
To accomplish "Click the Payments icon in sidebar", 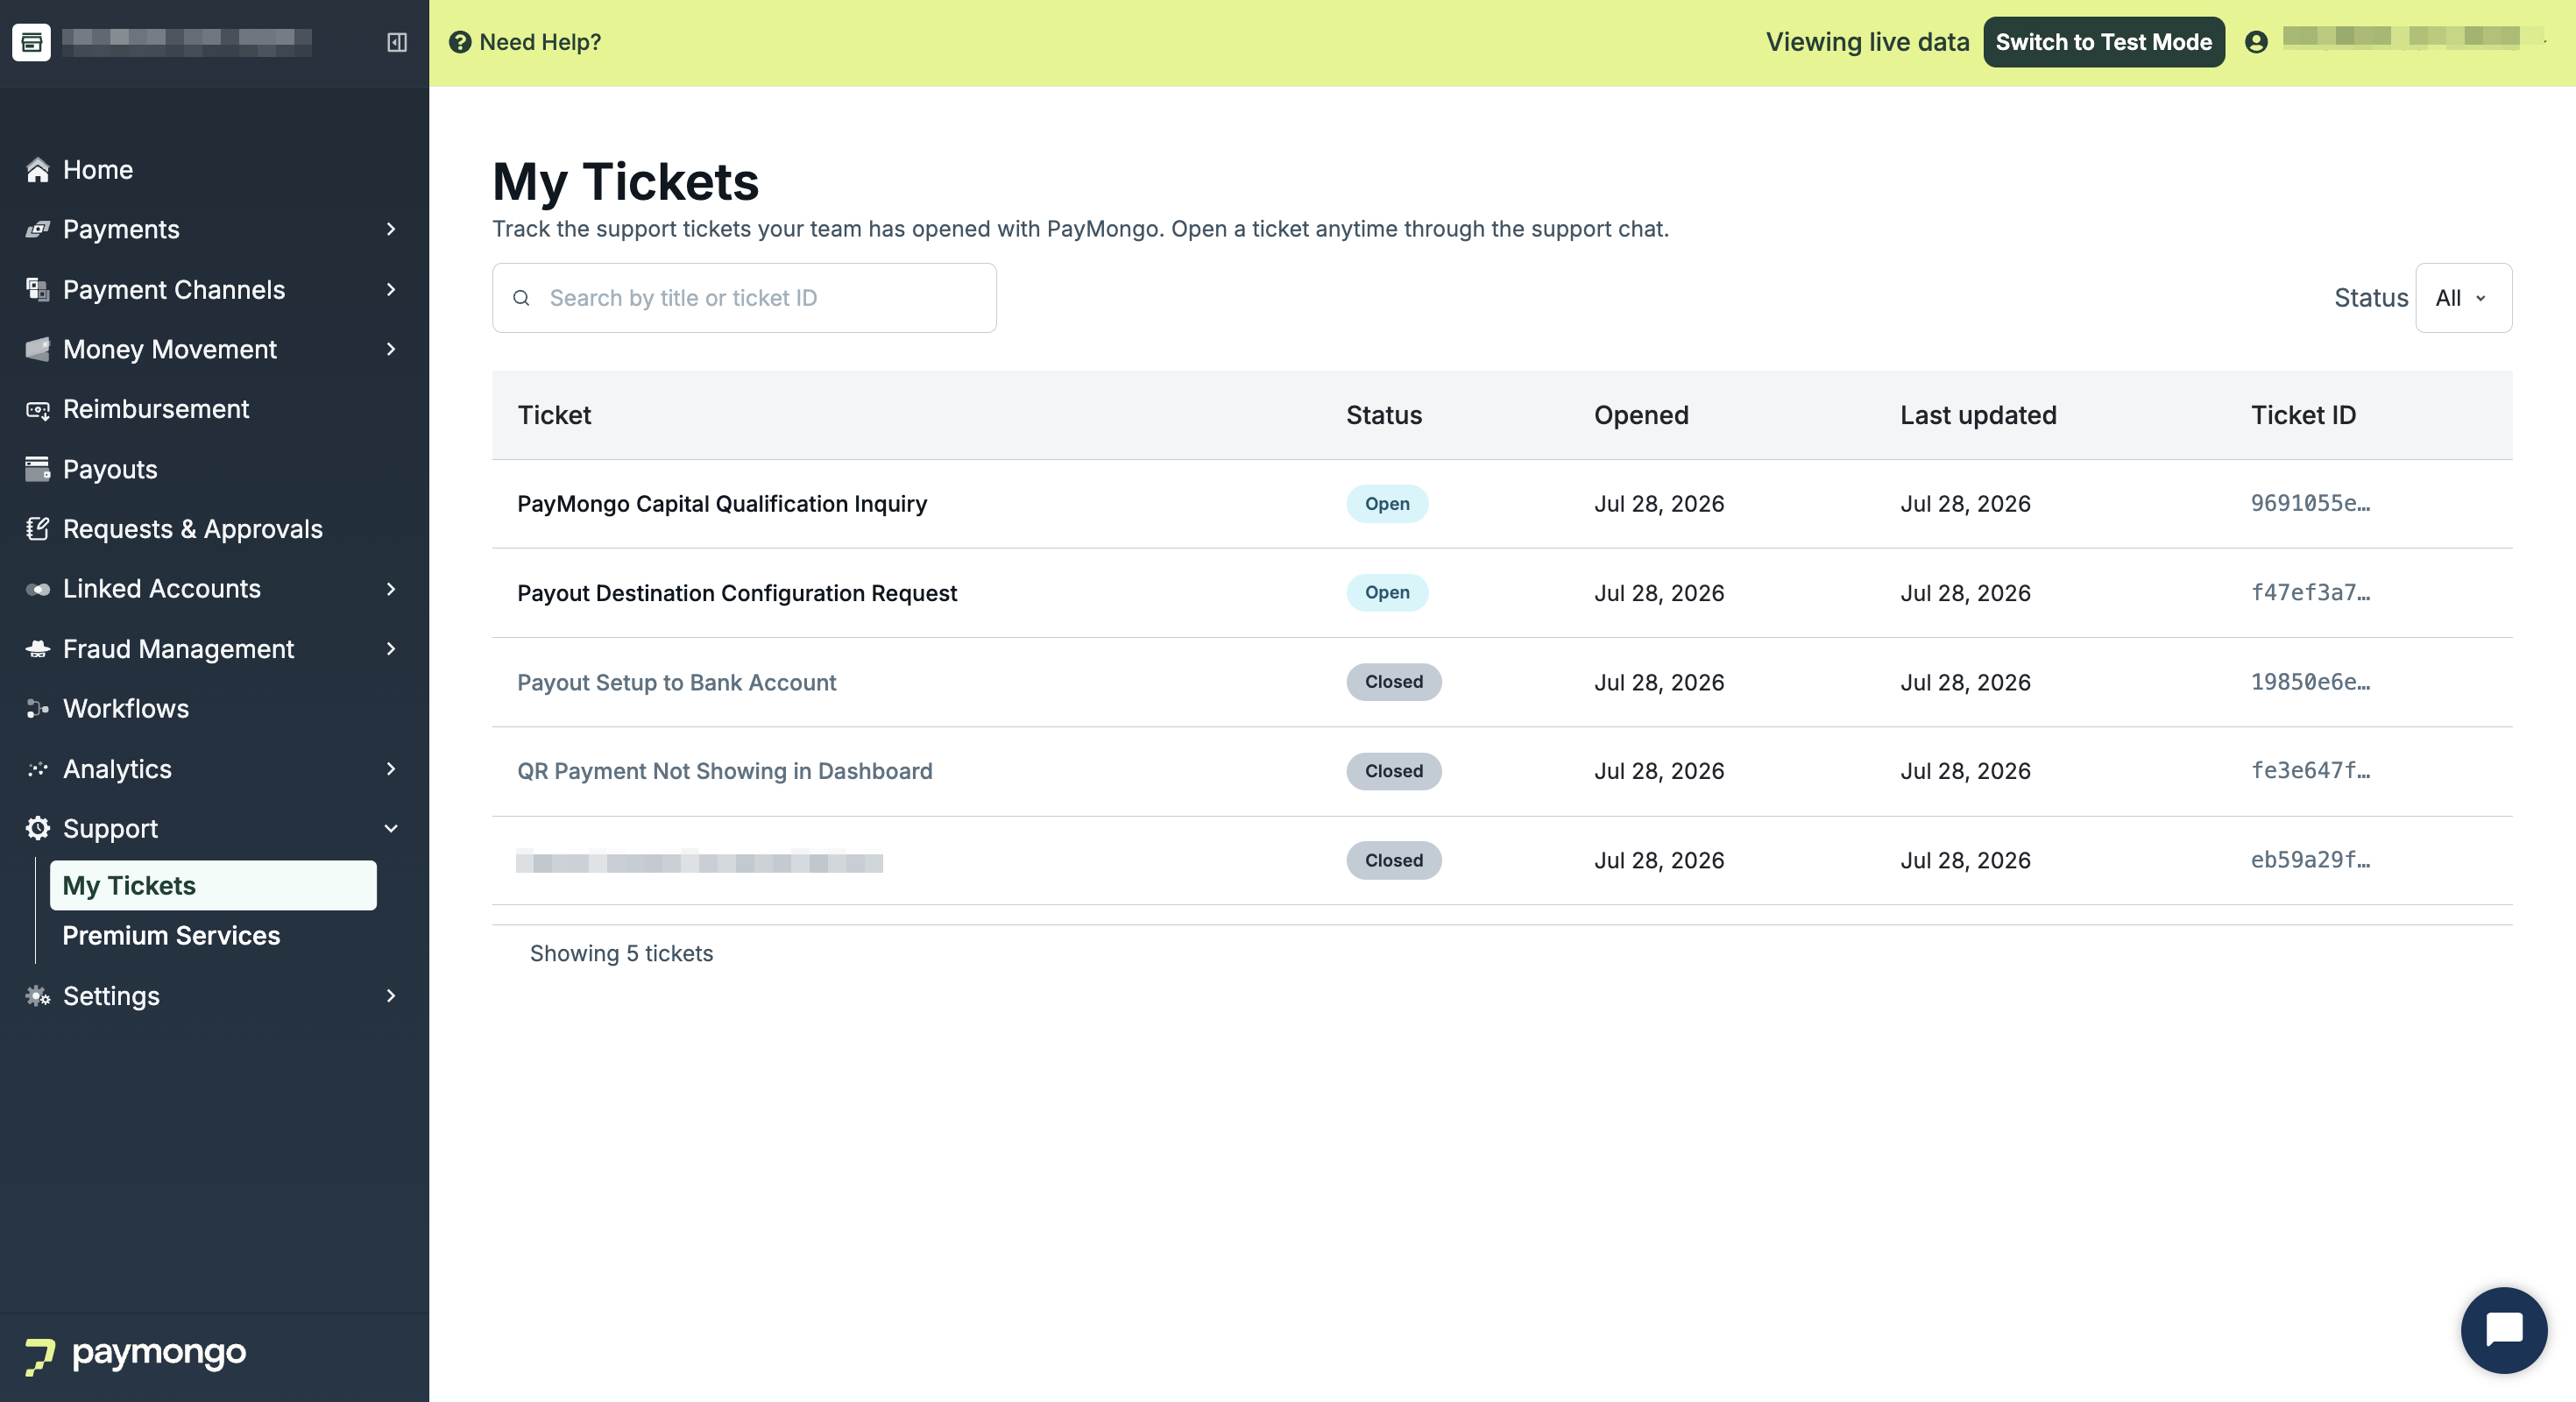I will [x=38, y=230].
